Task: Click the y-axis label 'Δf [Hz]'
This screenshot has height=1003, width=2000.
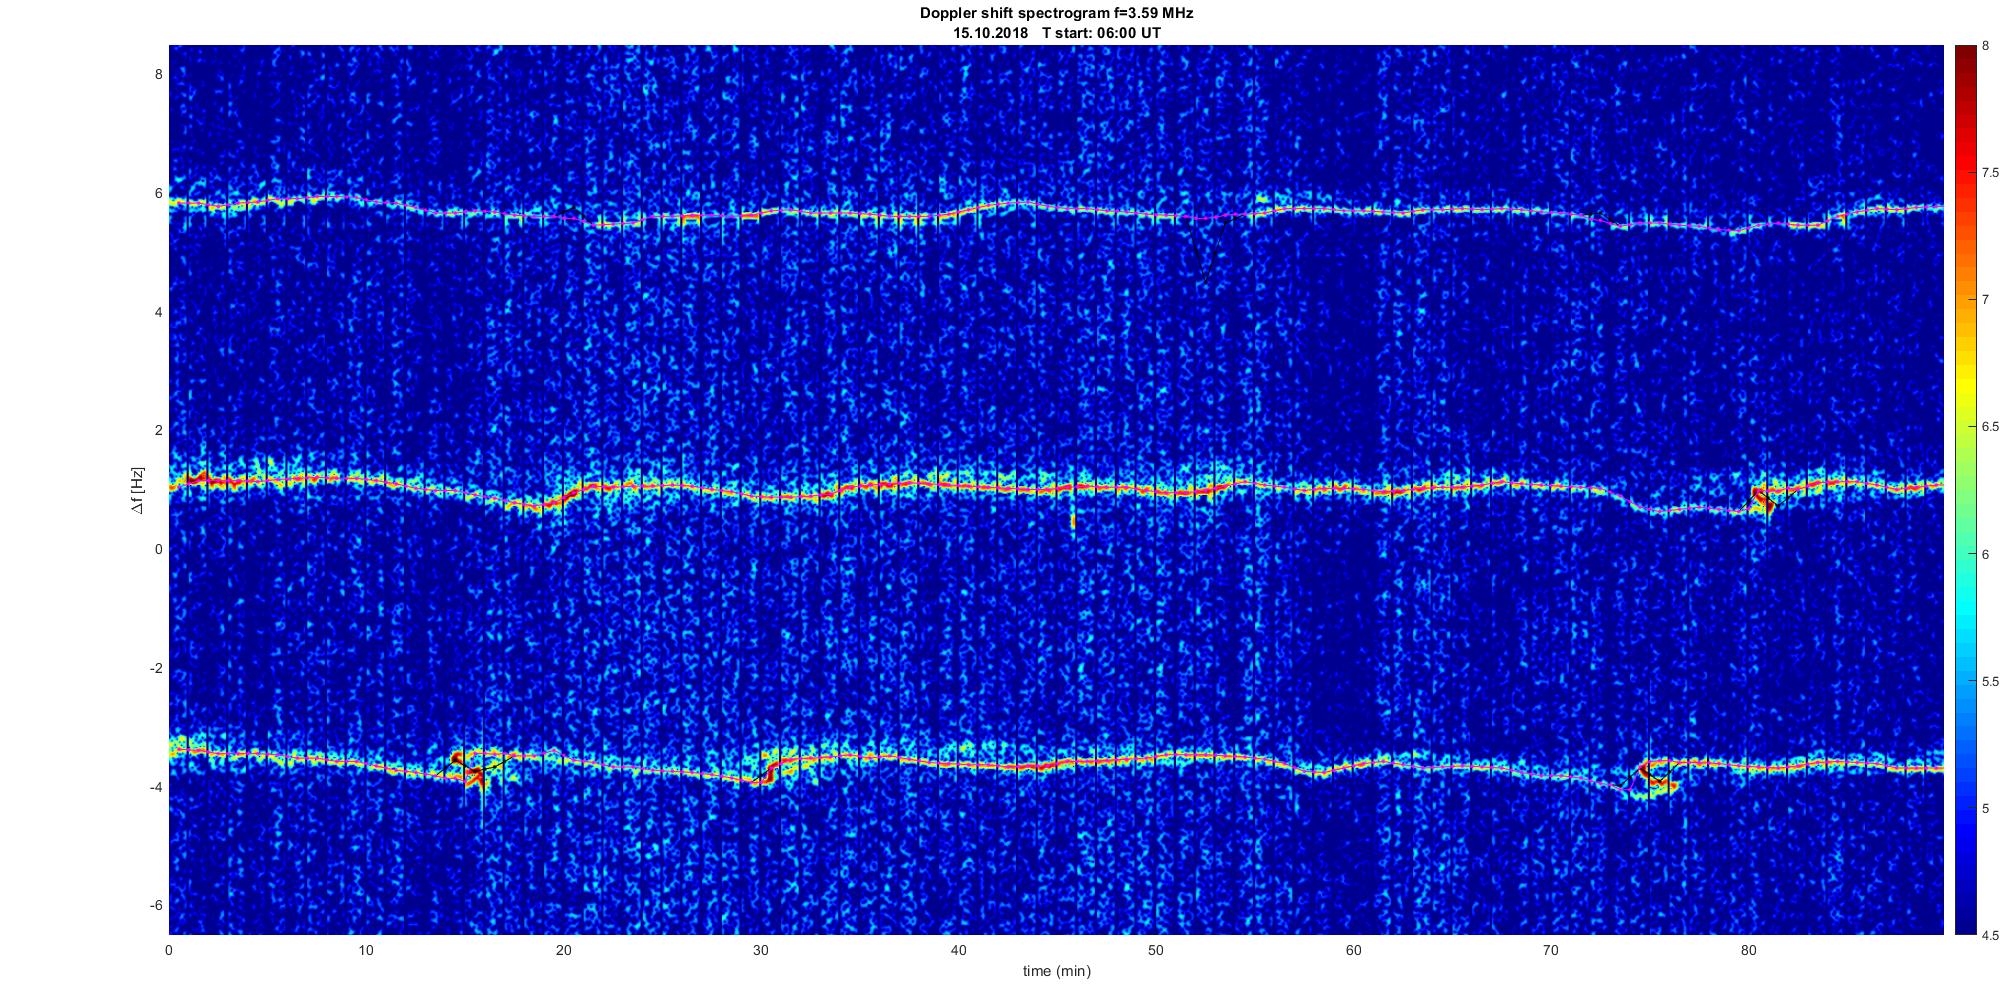Action: (137, 490)
